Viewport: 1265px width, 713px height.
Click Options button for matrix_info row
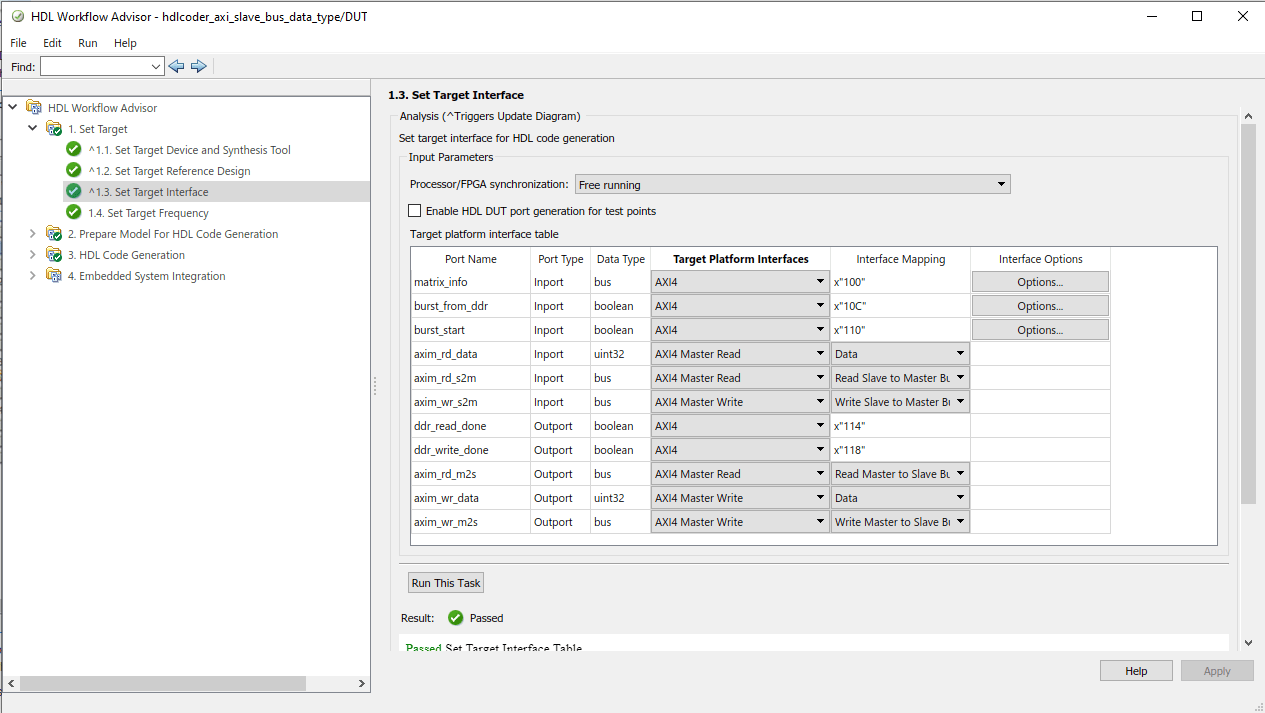[1040, 282]
